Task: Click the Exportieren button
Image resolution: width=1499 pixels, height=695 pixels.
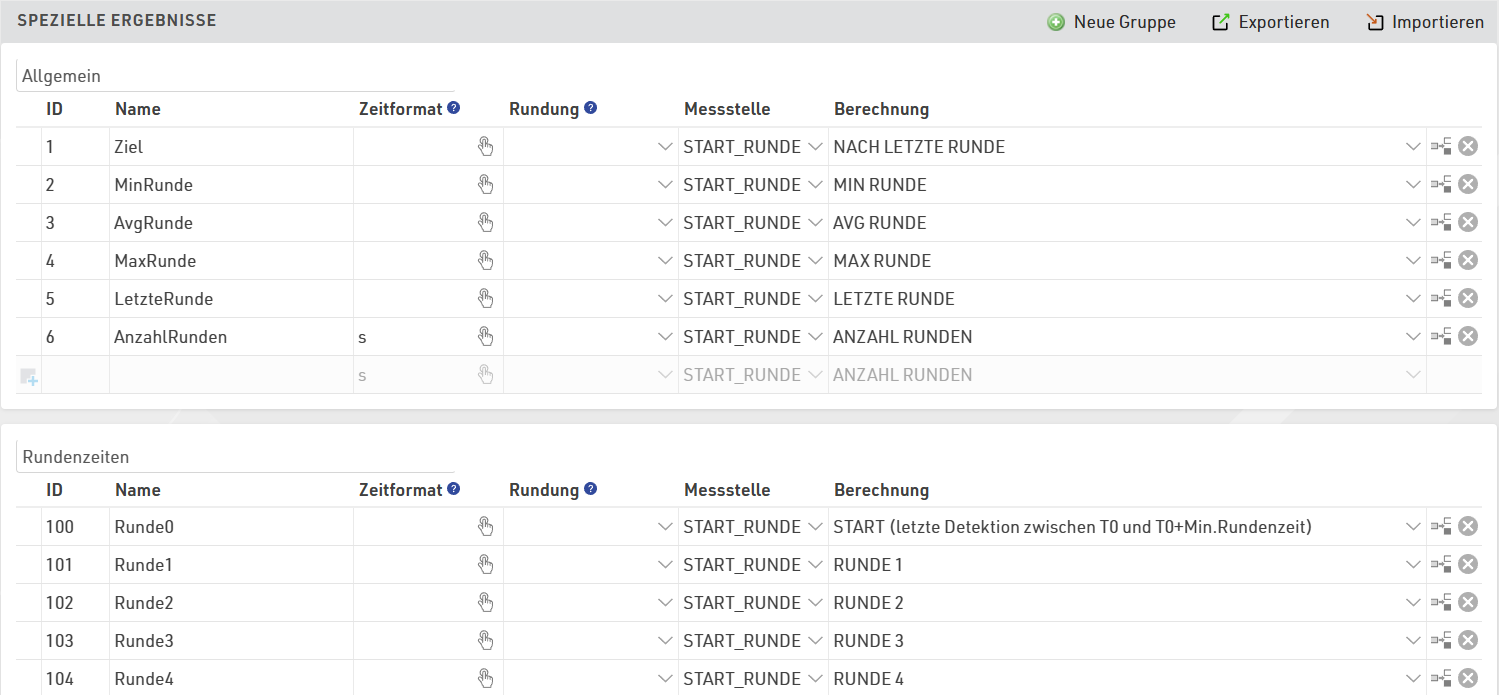Action: coord(1270,22)
